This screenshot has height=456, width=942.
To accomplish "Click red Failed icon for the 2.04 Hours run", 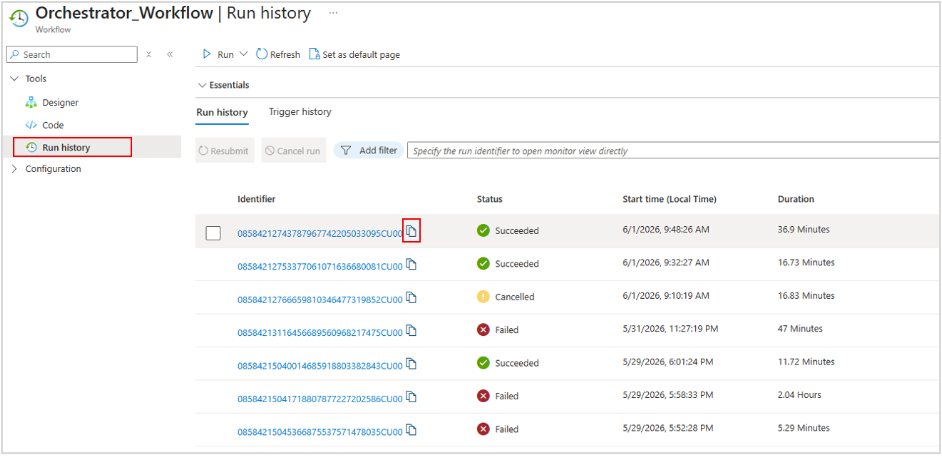I will point(483,396).
